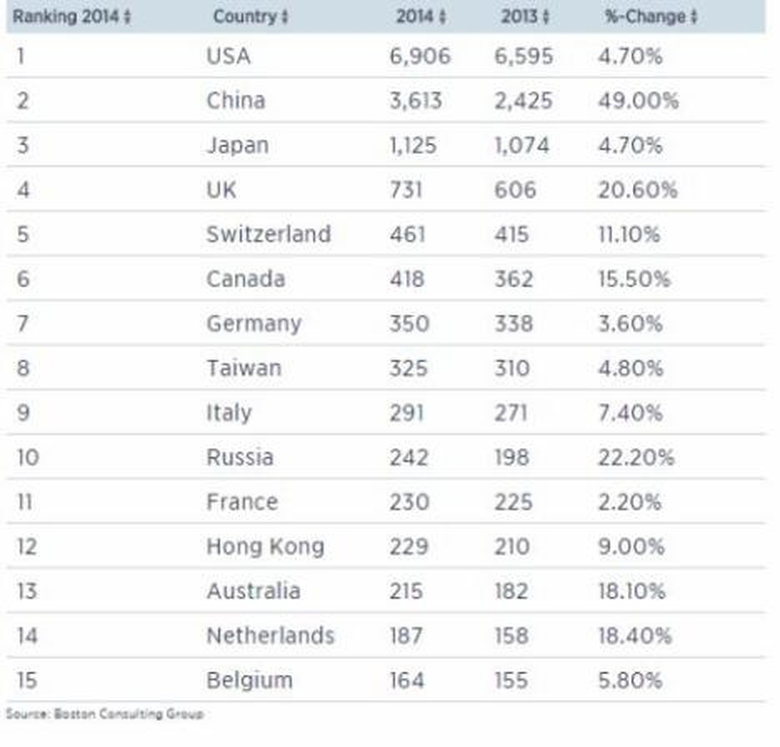Select the China row's 49.00% cell
The image size is (780, 747).
coord(638,100)
